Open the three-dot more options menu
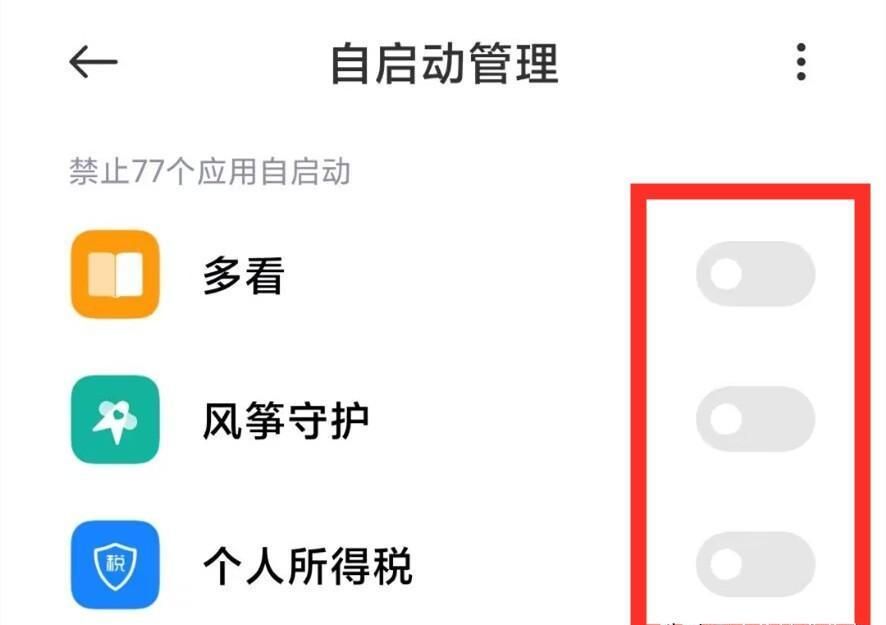 [x=801, y=62]
